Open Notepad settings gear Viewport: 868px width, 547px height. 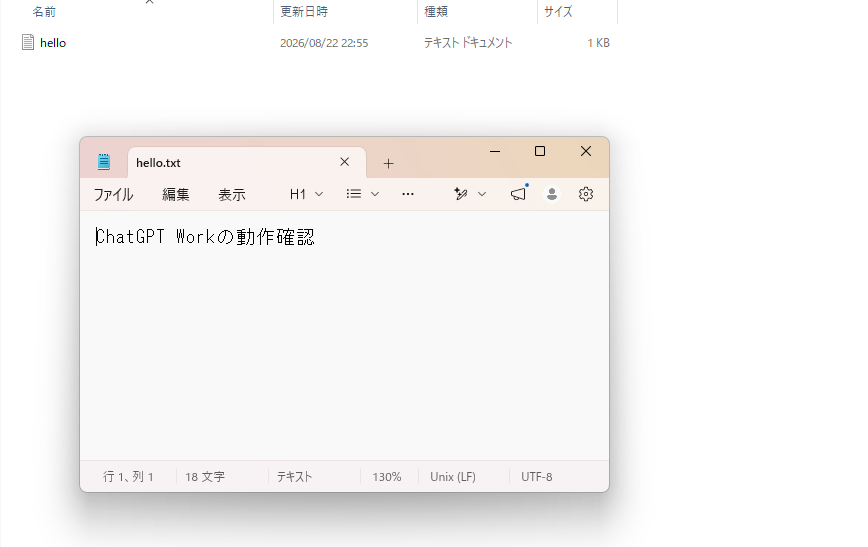click(586, 194)
